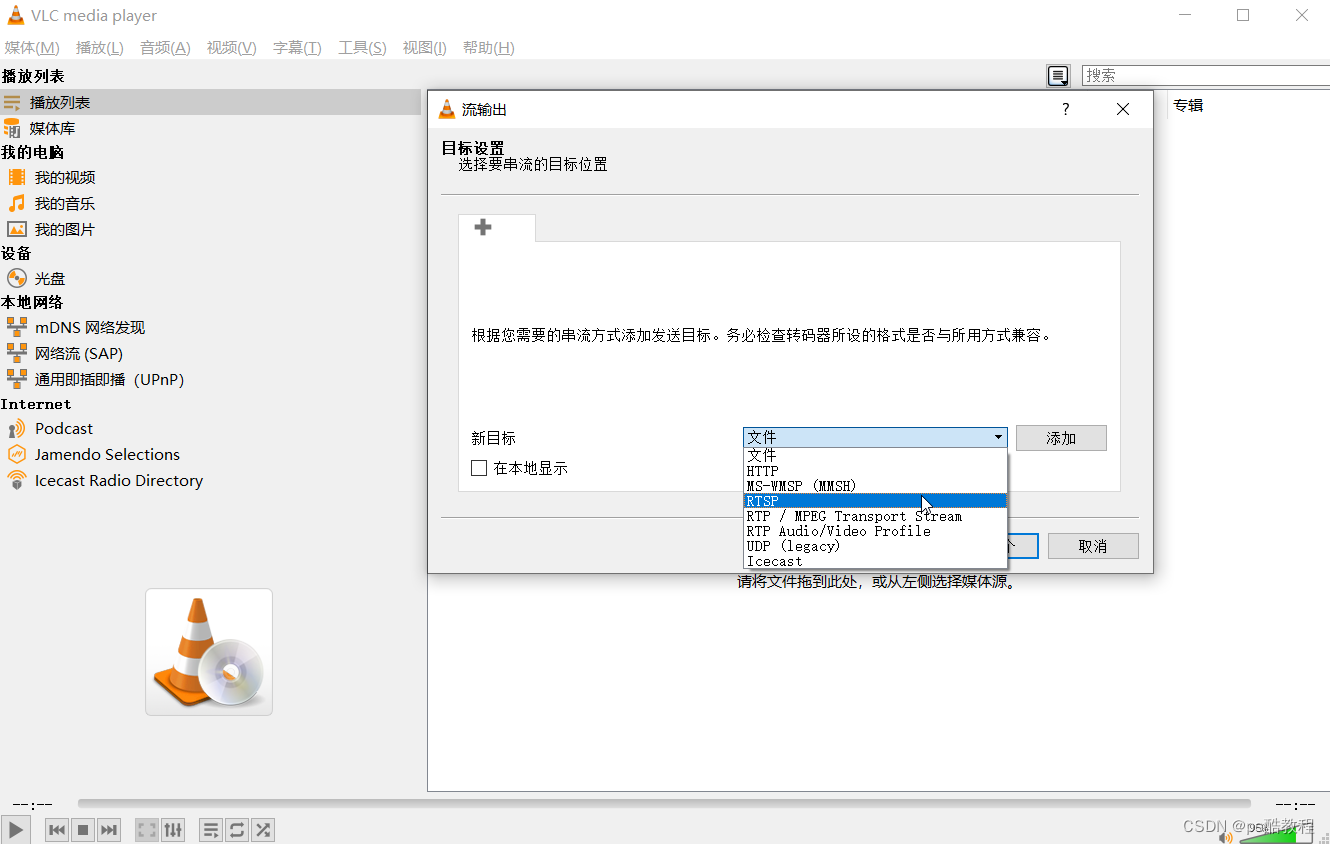Click the stop playback button
The image size is (1330, 844).
[x=84, y=829]
